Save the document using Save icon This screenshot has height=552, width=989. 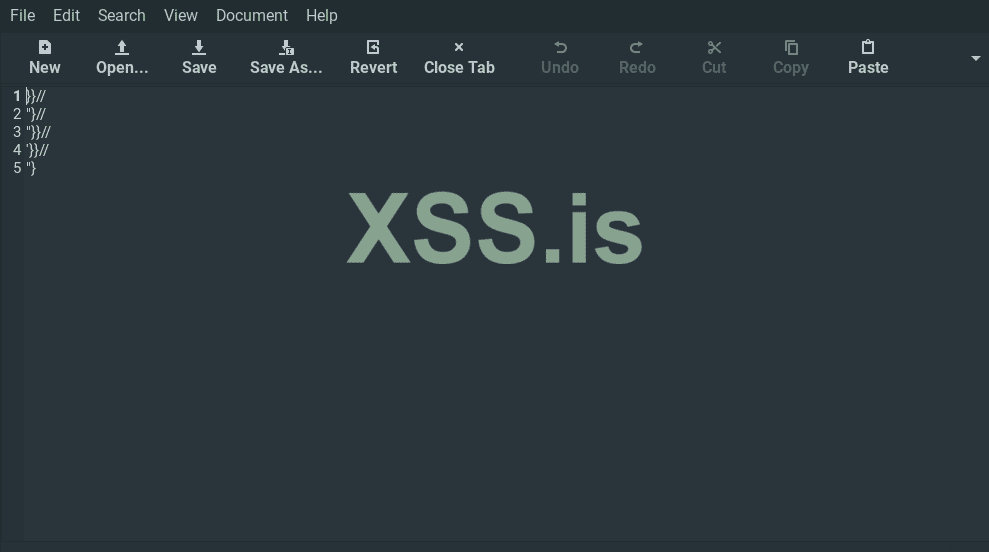click(199, 47)
